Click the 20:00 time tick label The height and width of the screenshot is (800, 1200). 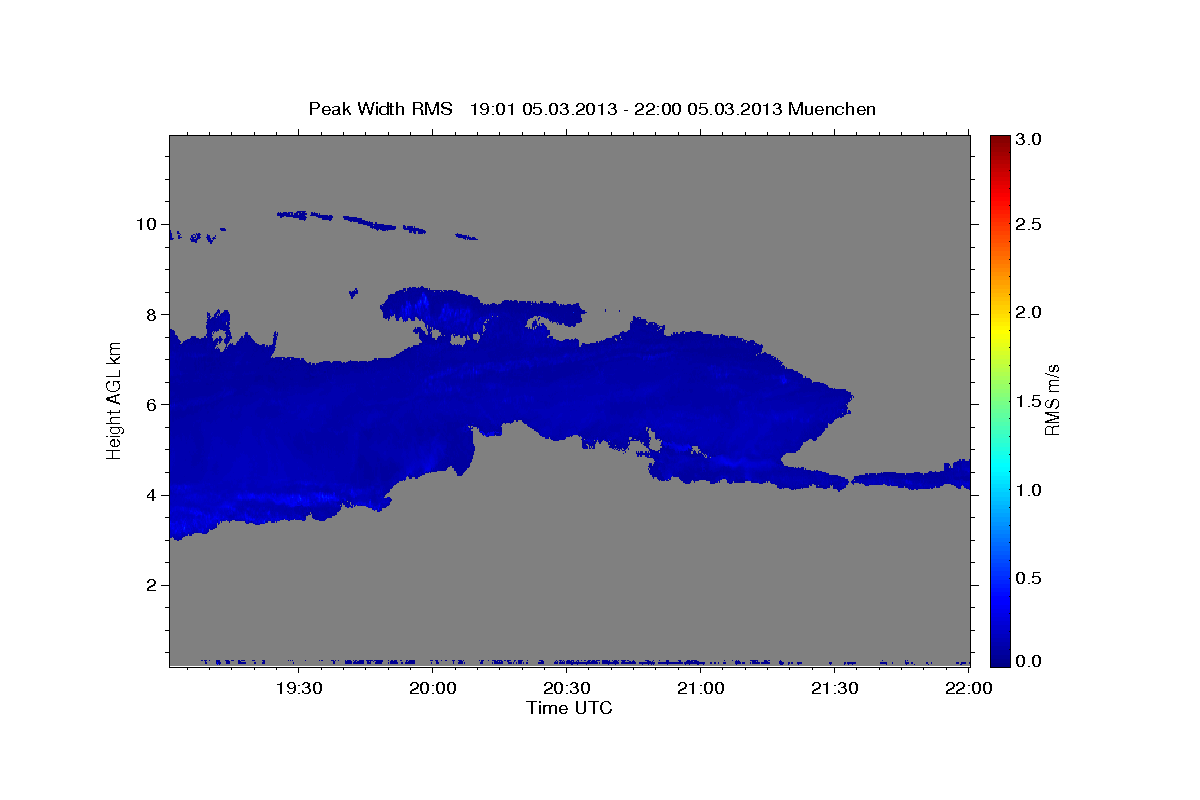point(435,689)
